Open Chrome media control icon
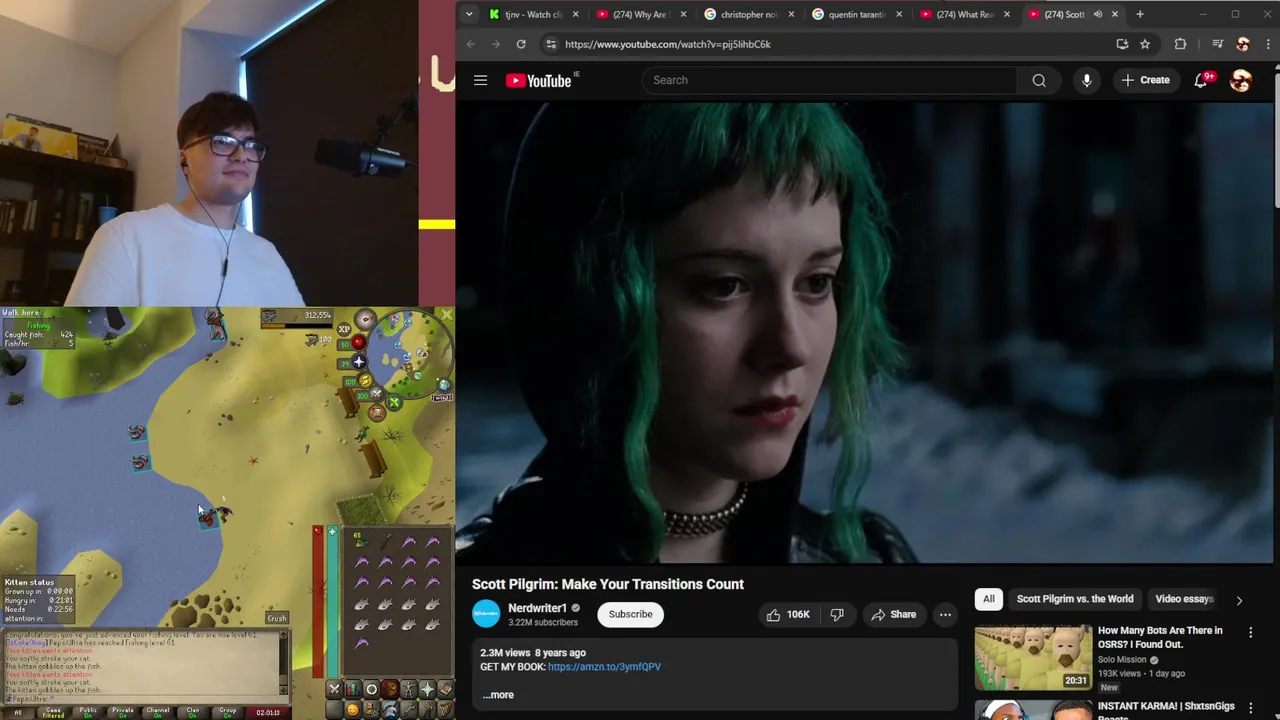 pyautogui.click(x=1217, y=44)
